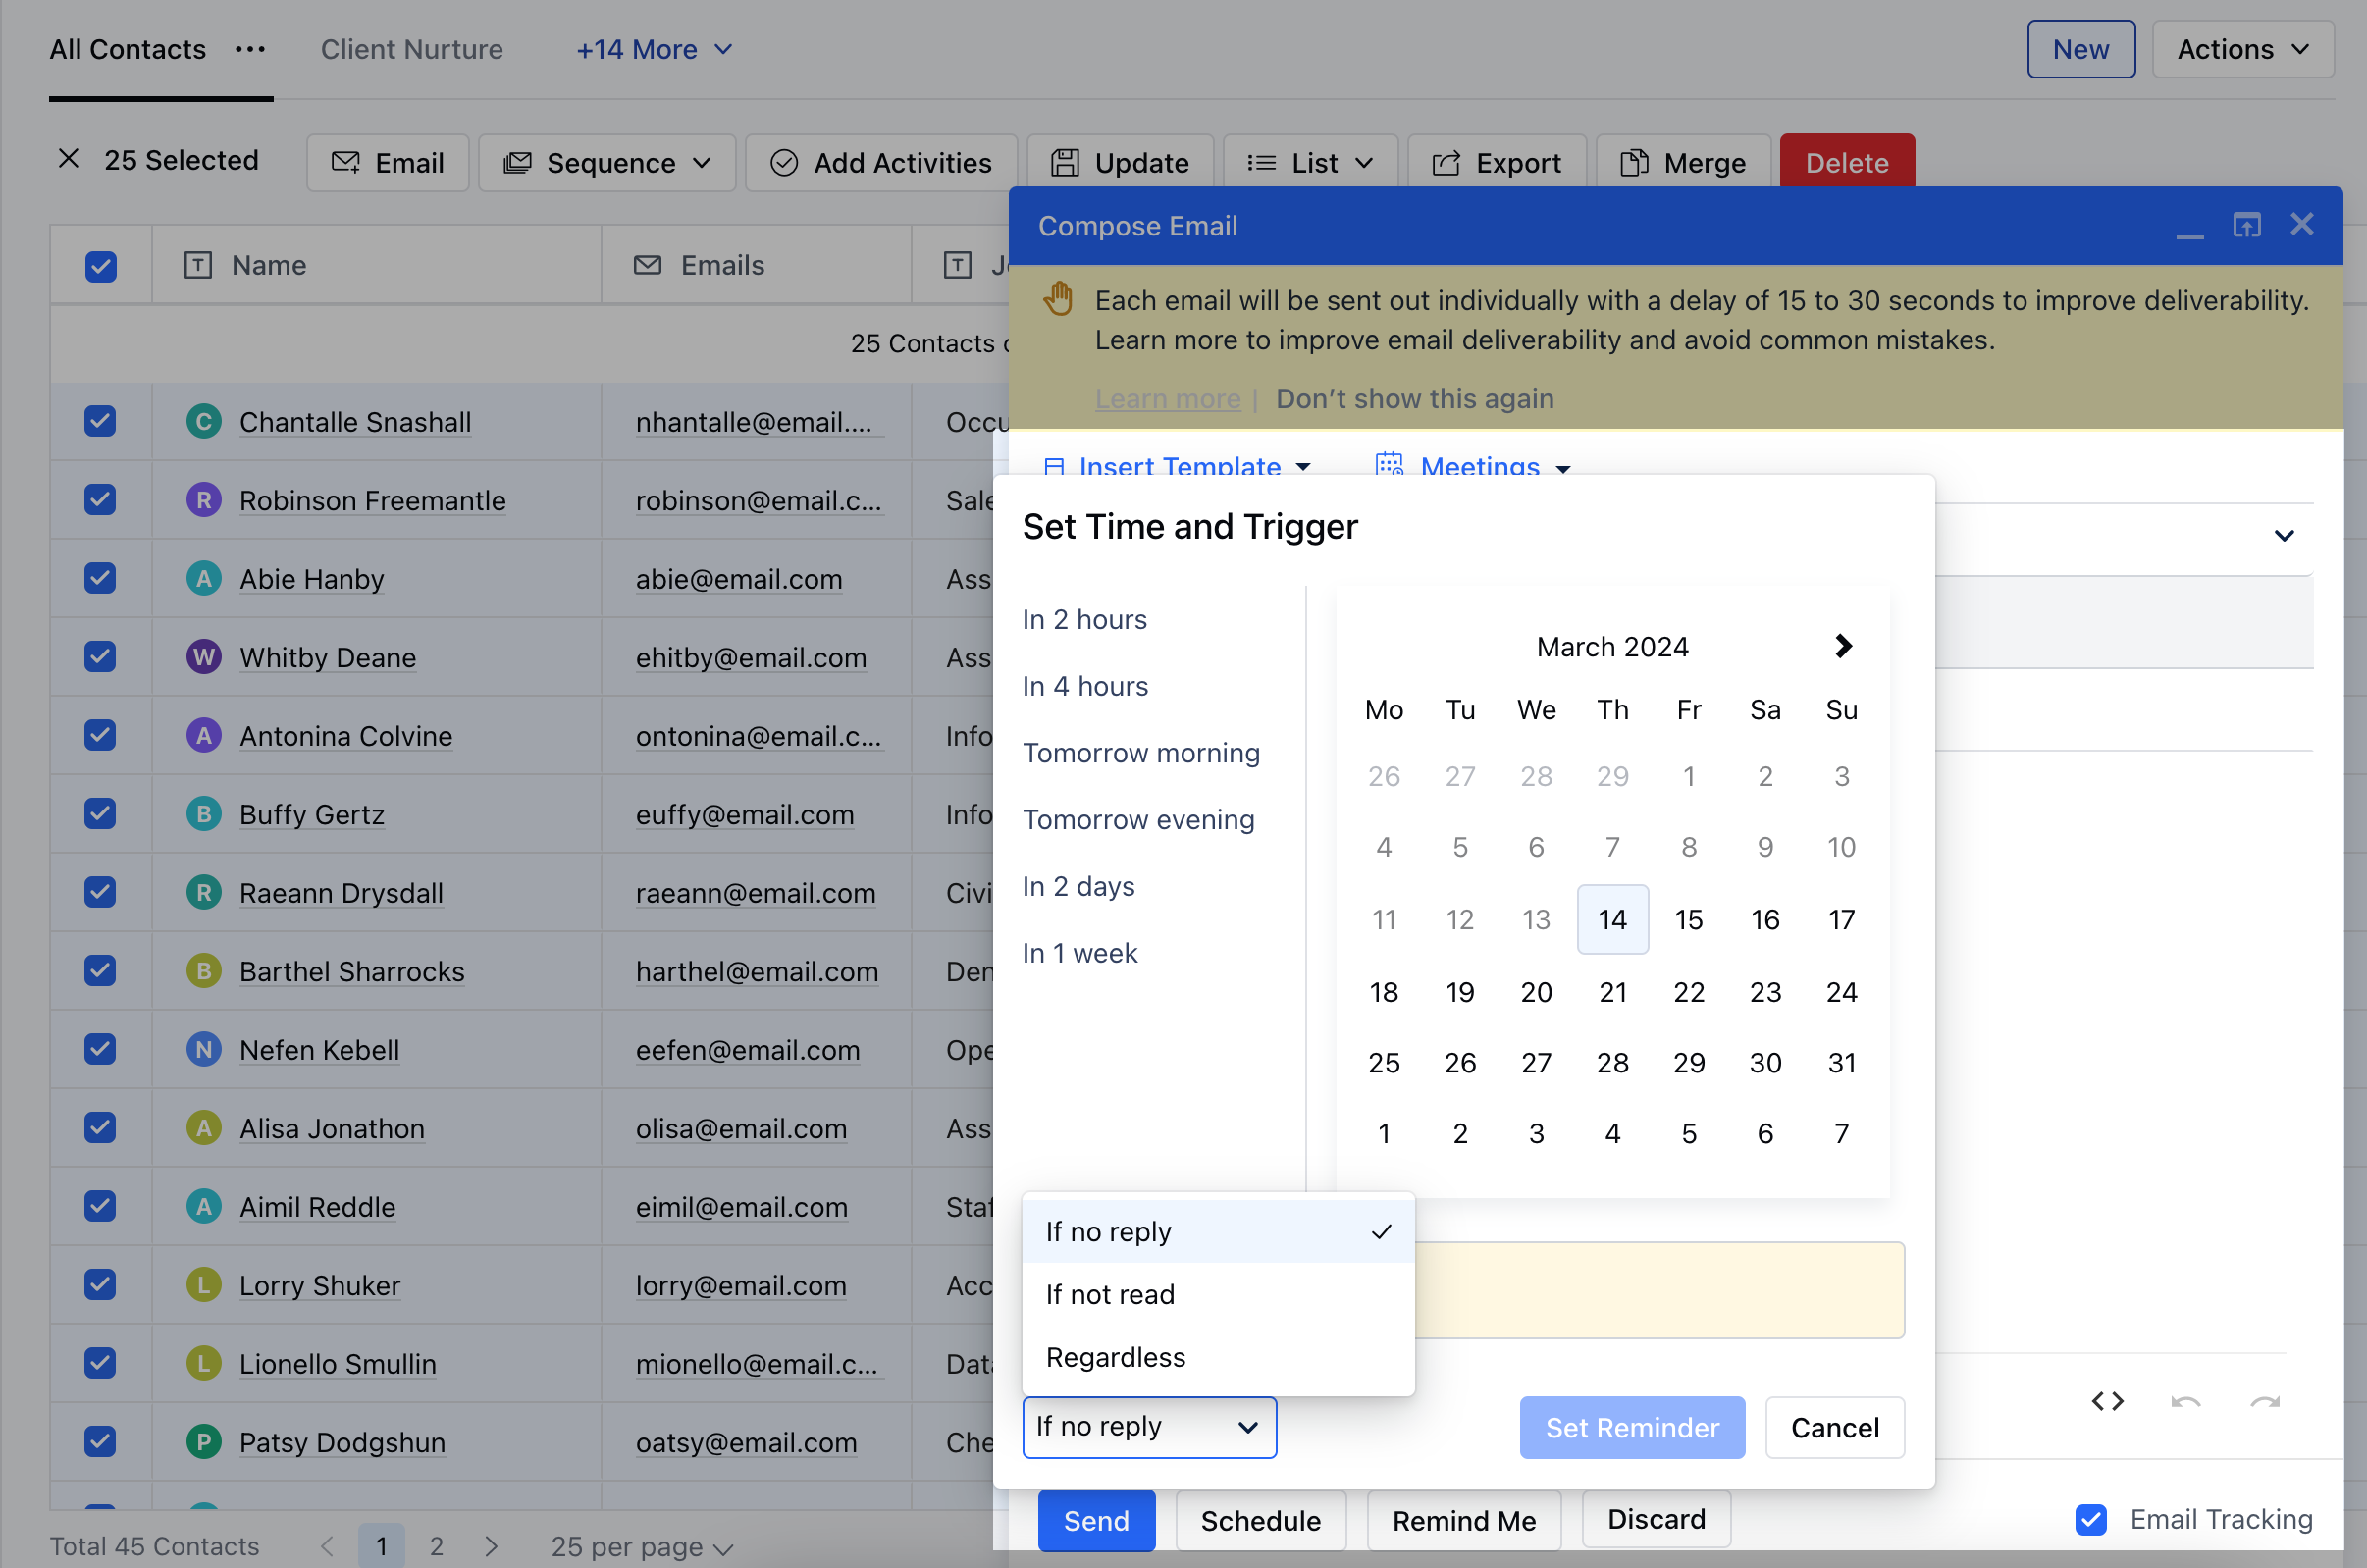Clear selection with the X icon

pos(68,159)
